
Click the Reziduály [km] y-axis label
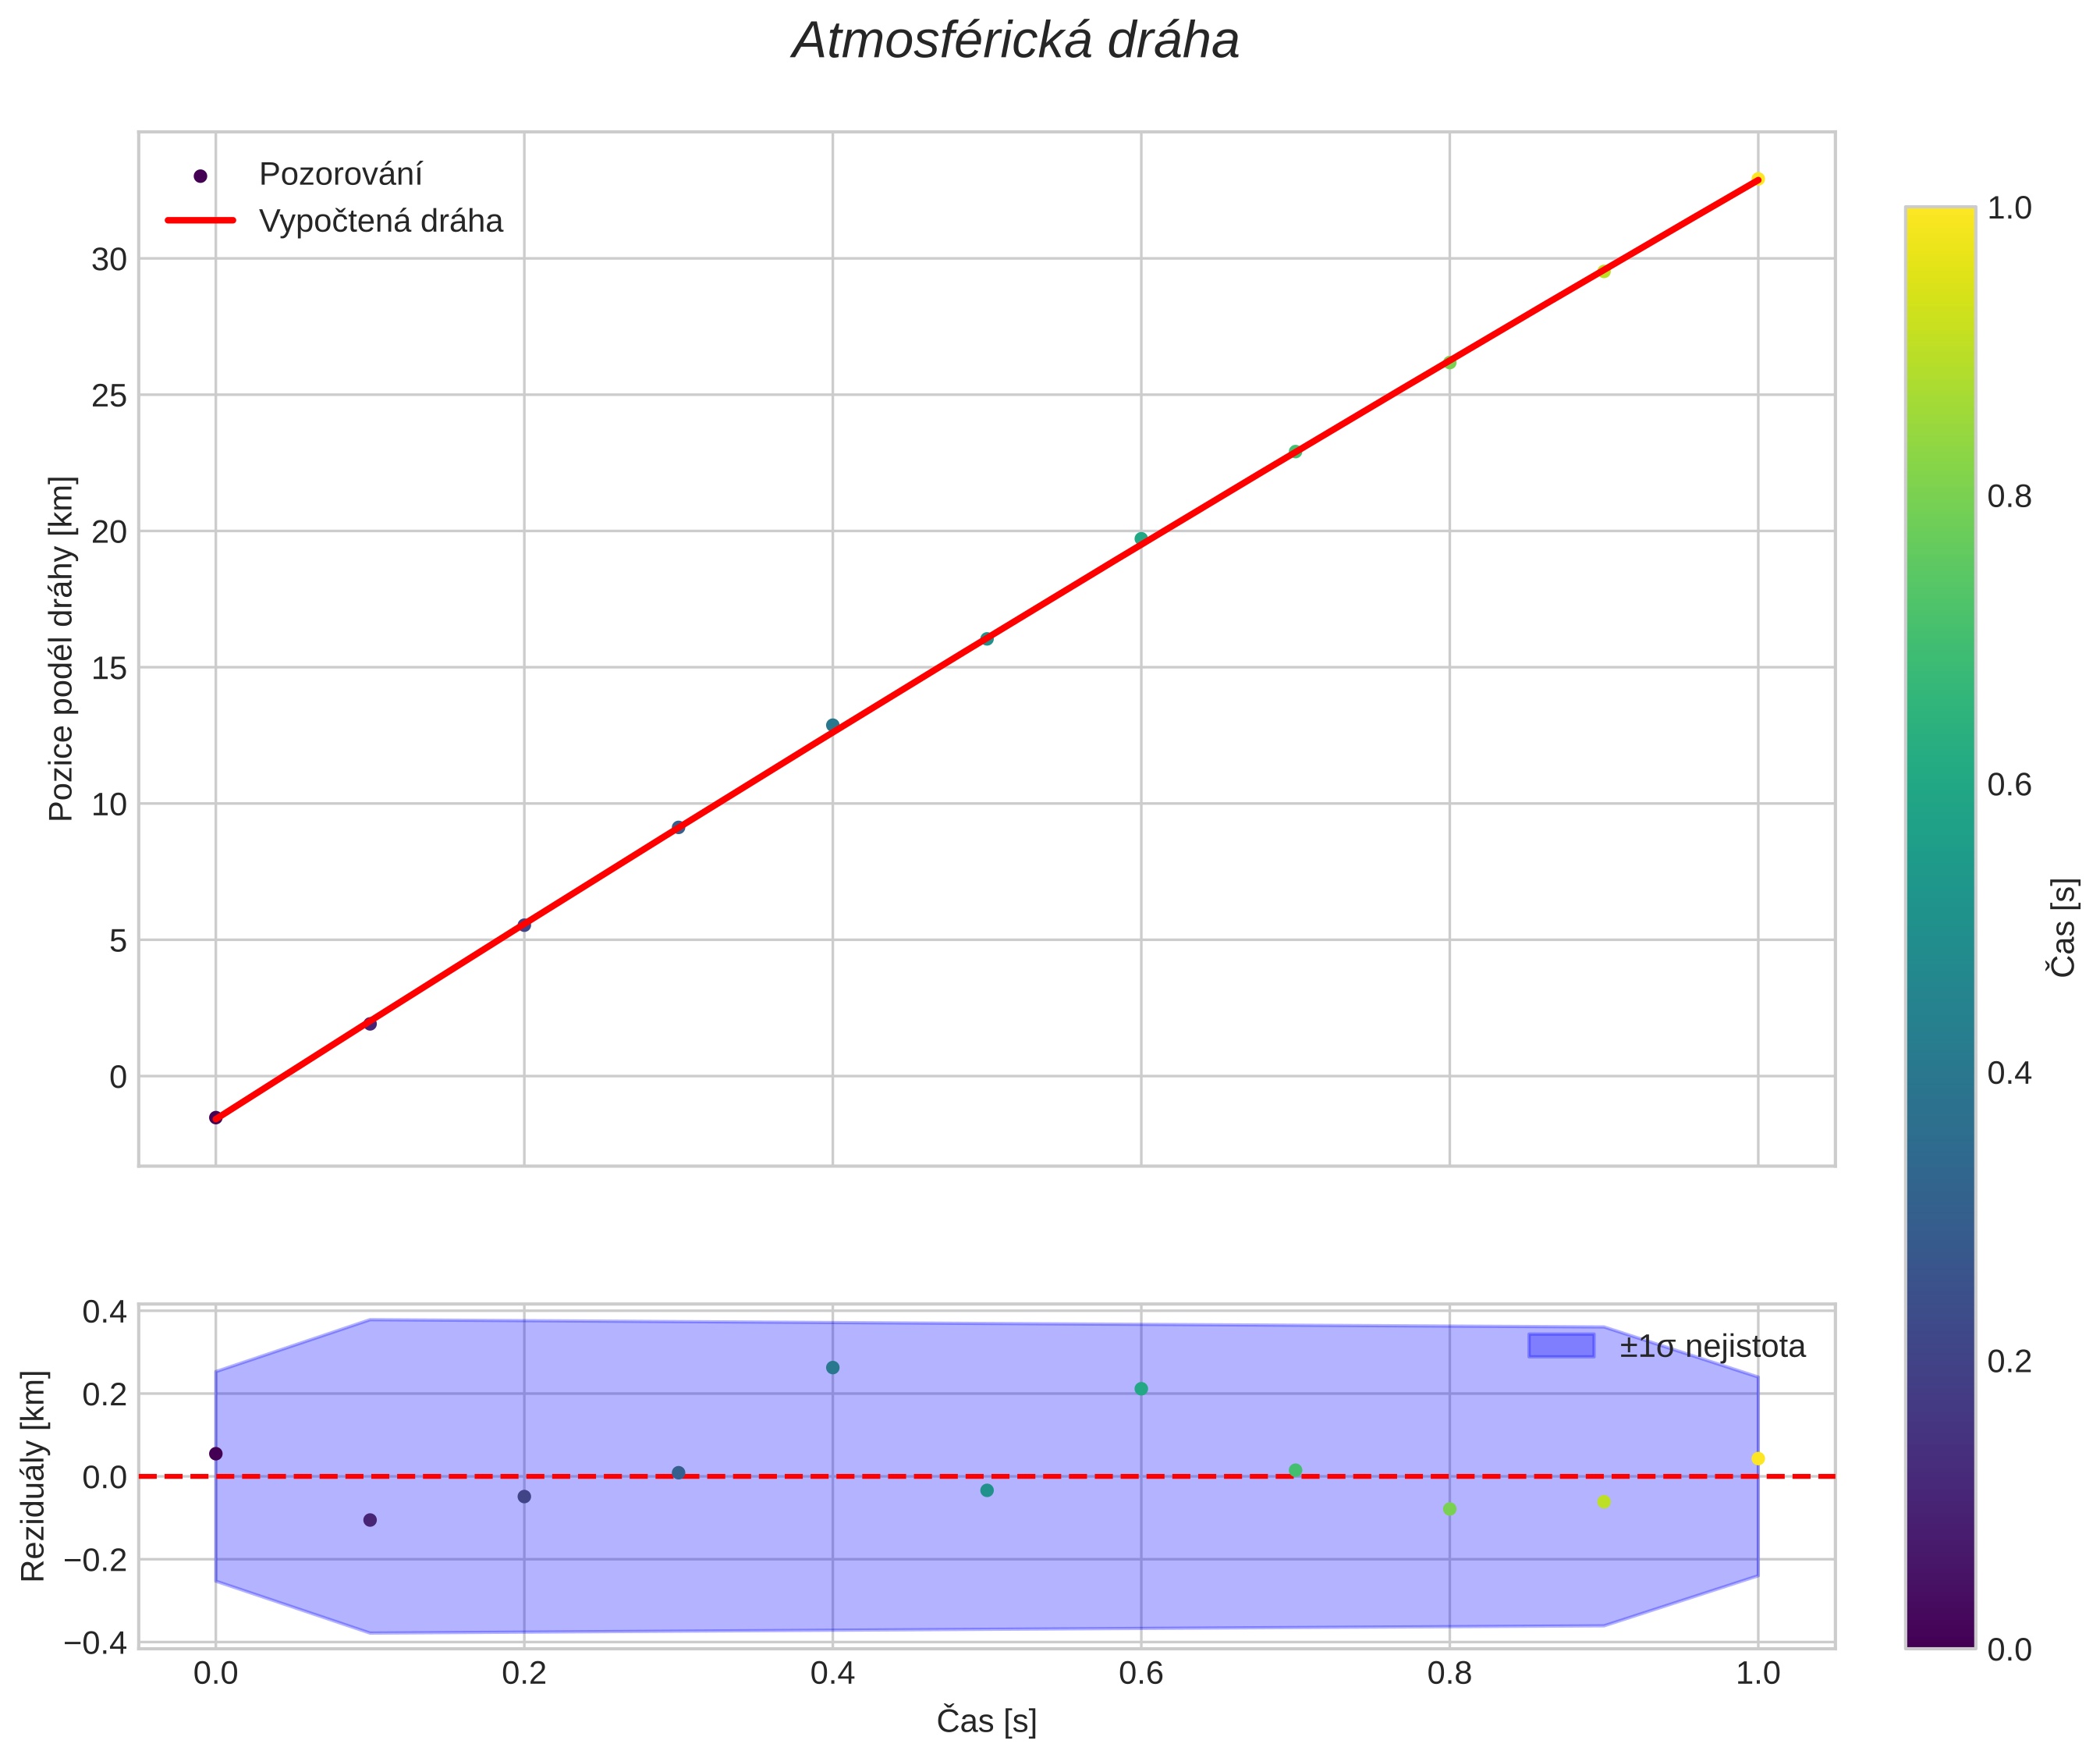point(34,1476)
